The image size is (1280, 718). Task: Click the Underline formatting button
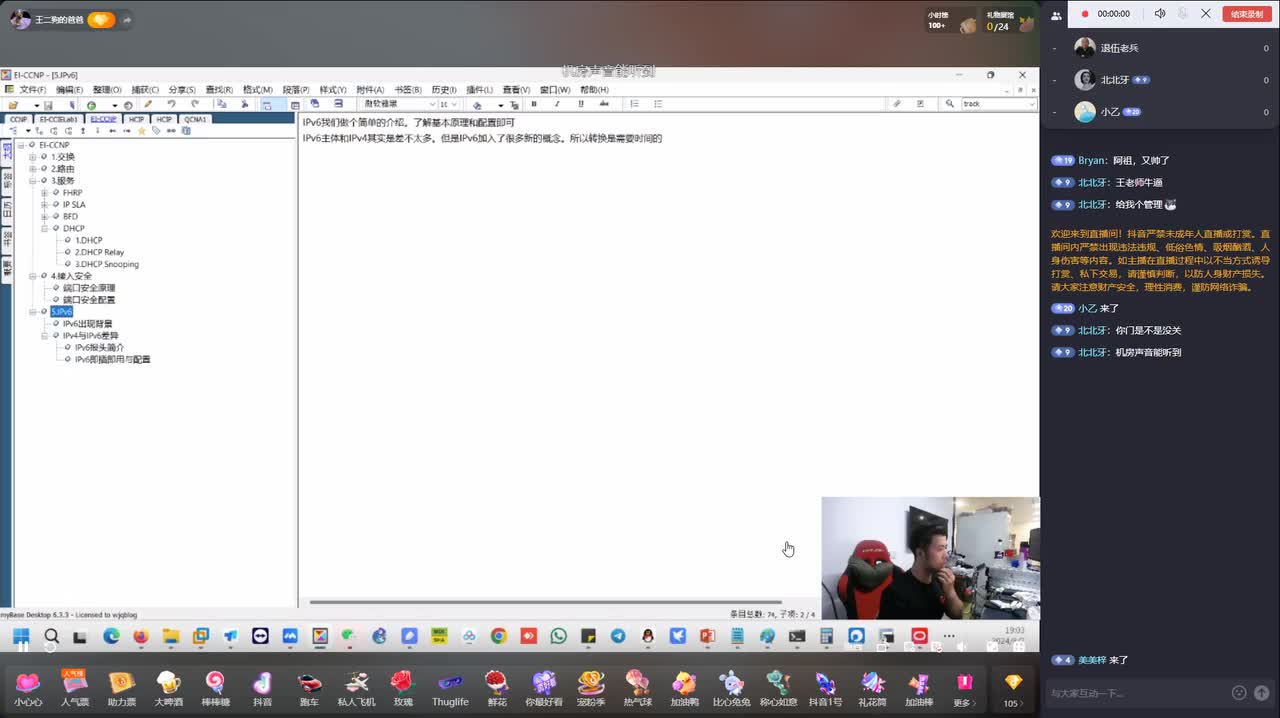click(x=581, y=104)
